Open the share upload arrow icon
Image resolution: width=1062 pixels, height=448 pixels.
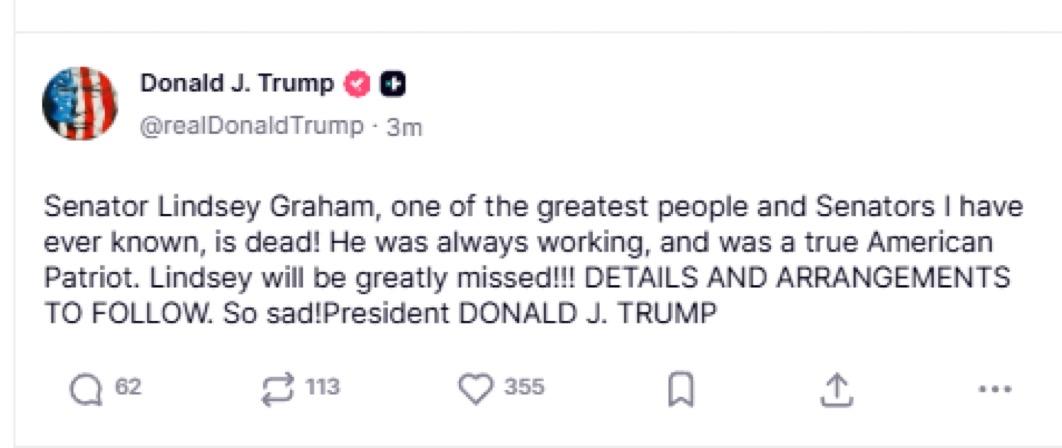tap(834, 391)
